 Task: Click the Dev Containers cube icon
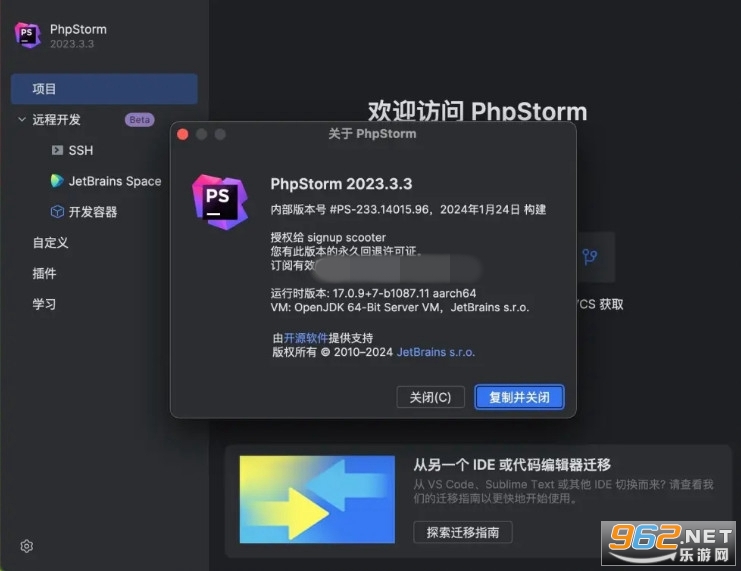[x=57, y=211]
